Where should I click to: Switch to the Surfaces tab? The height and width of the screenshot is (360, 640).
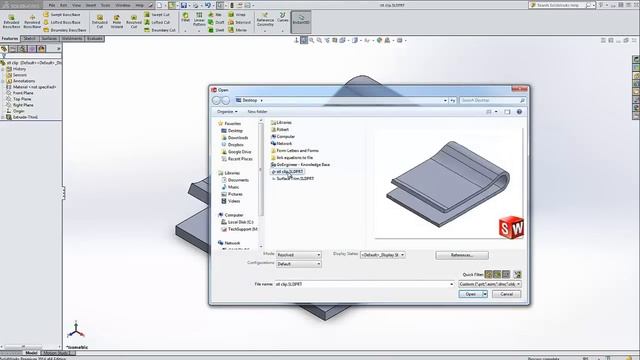click(x=49, y=39)
